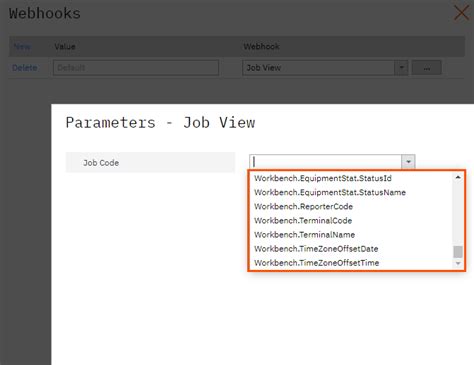474x365 pixels.
Task: Pick Workbench.TimeZoneOffsetDate from list
Action: pos(316,249)
